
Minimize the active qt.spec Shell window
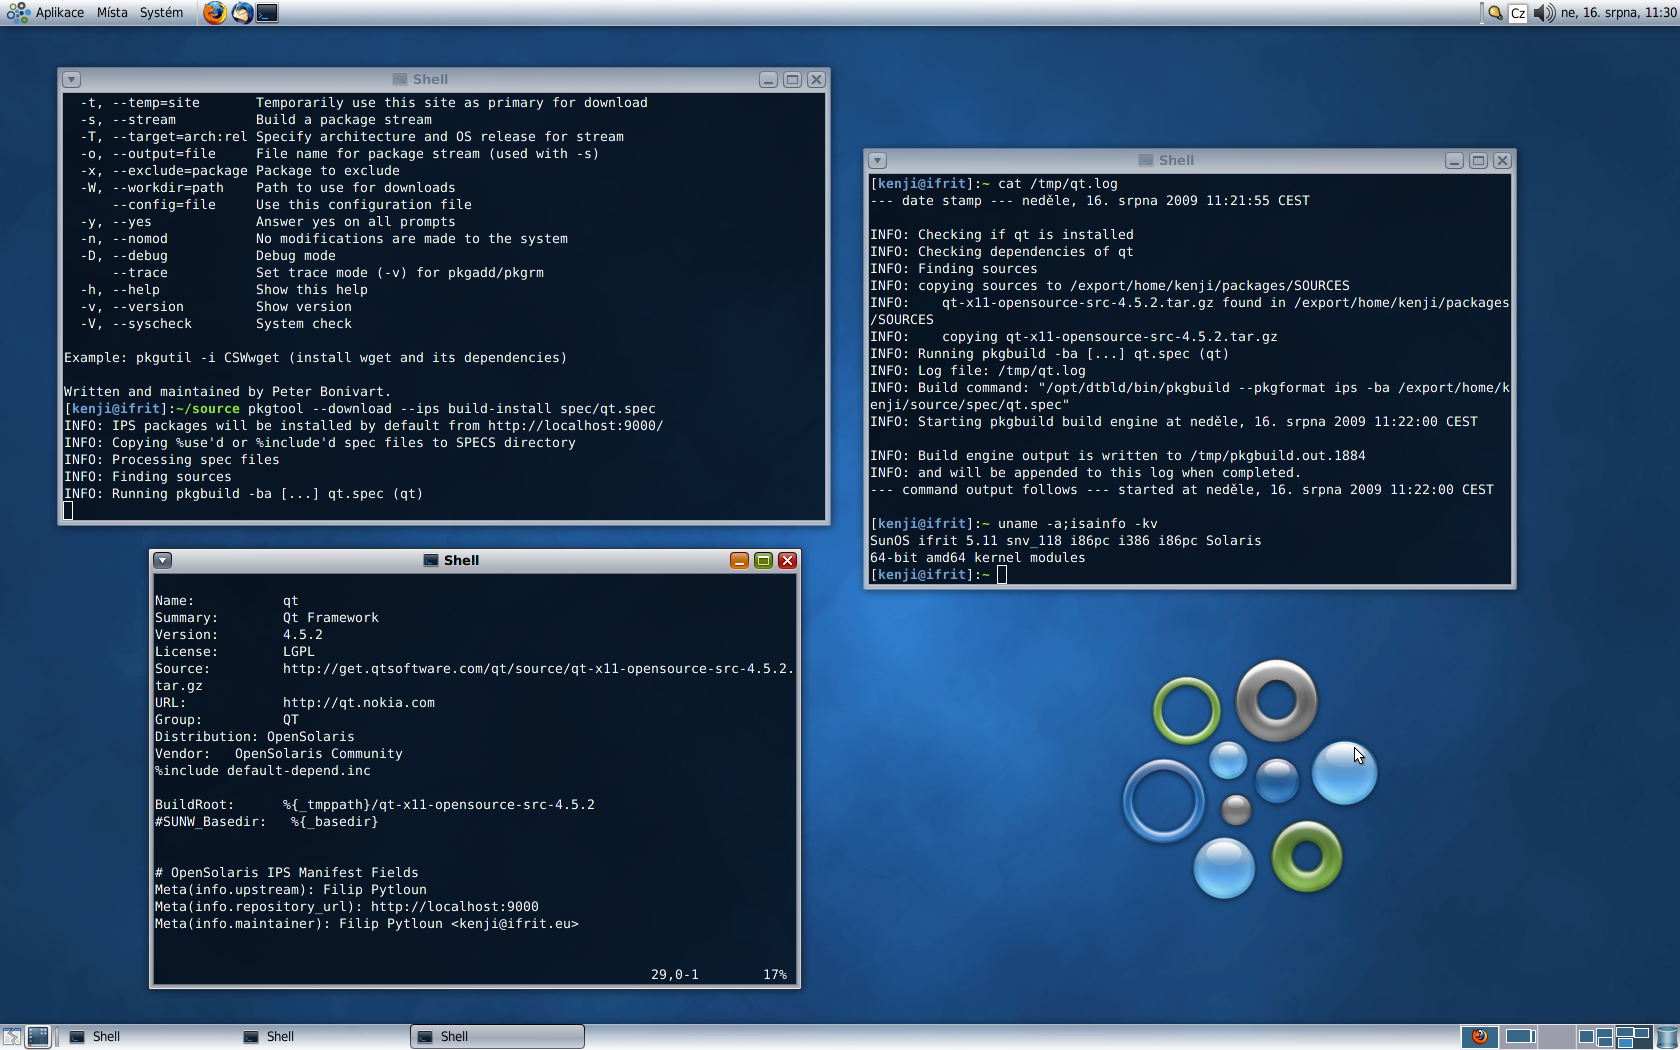(x=739, y=561)
